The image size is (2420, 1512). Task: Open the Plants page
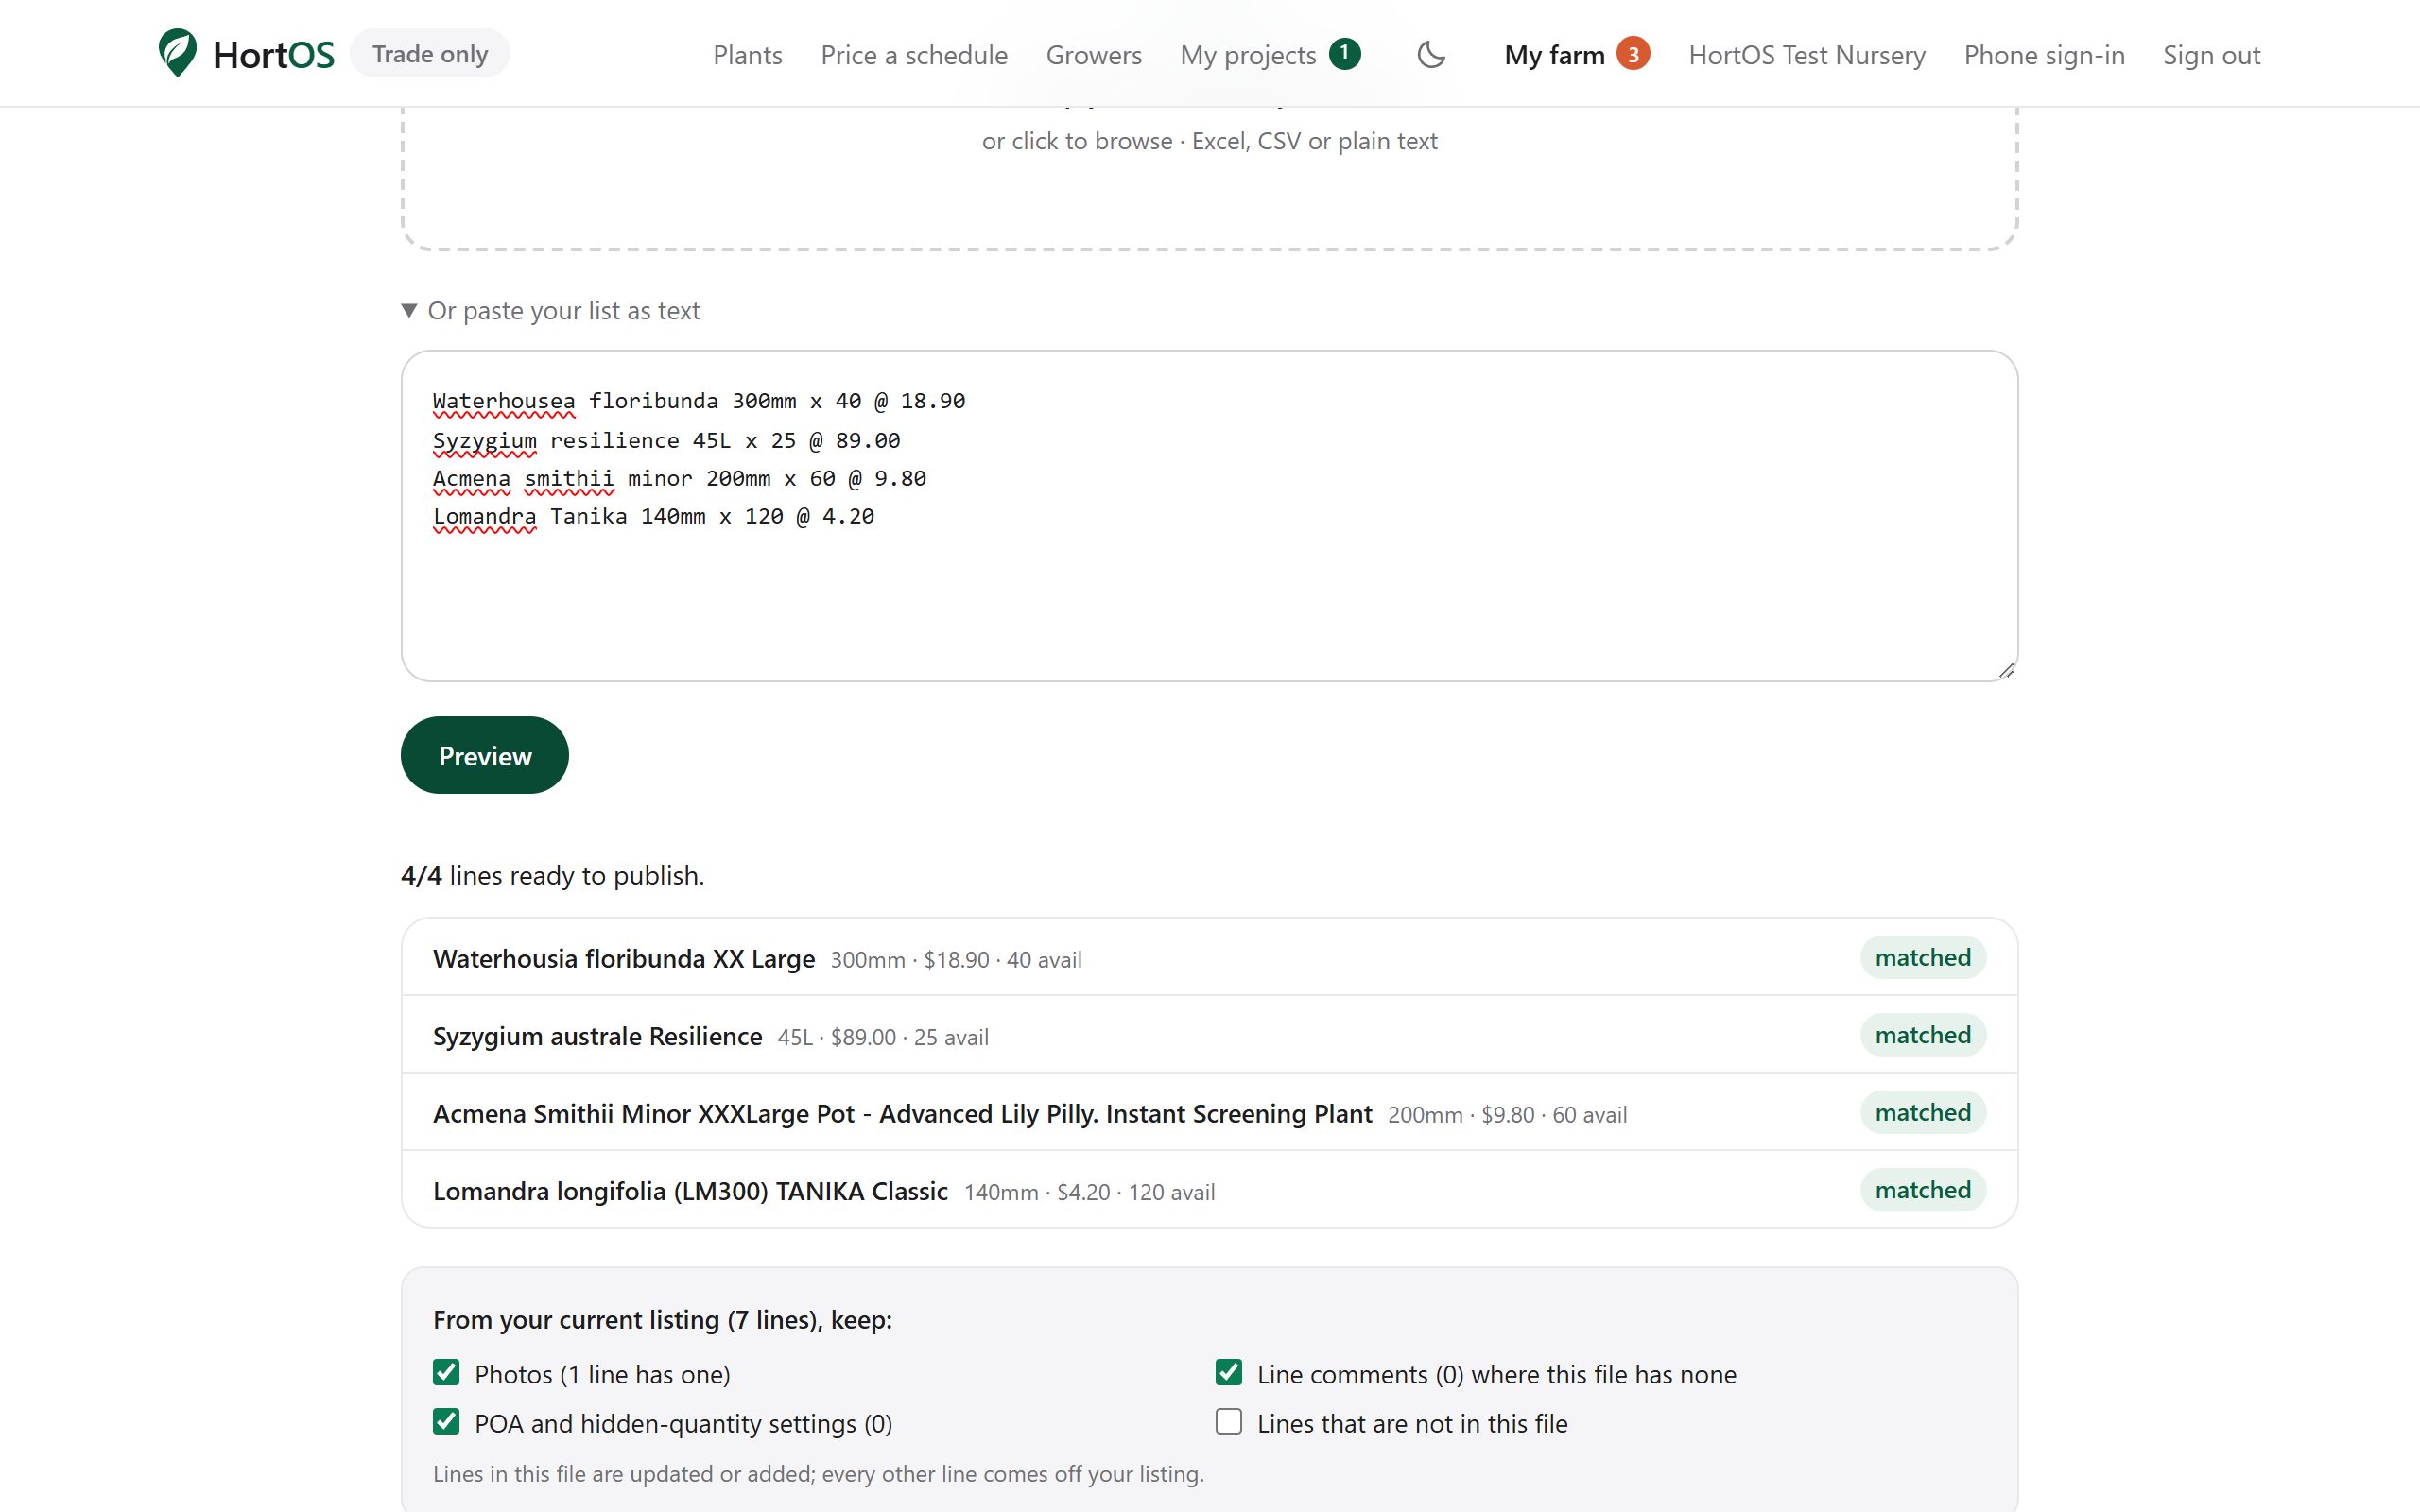[747, 55]
